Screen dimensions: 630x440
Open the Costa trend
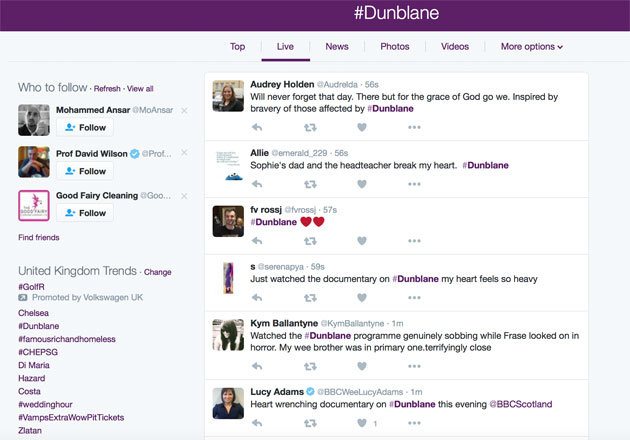coord(29,391)
